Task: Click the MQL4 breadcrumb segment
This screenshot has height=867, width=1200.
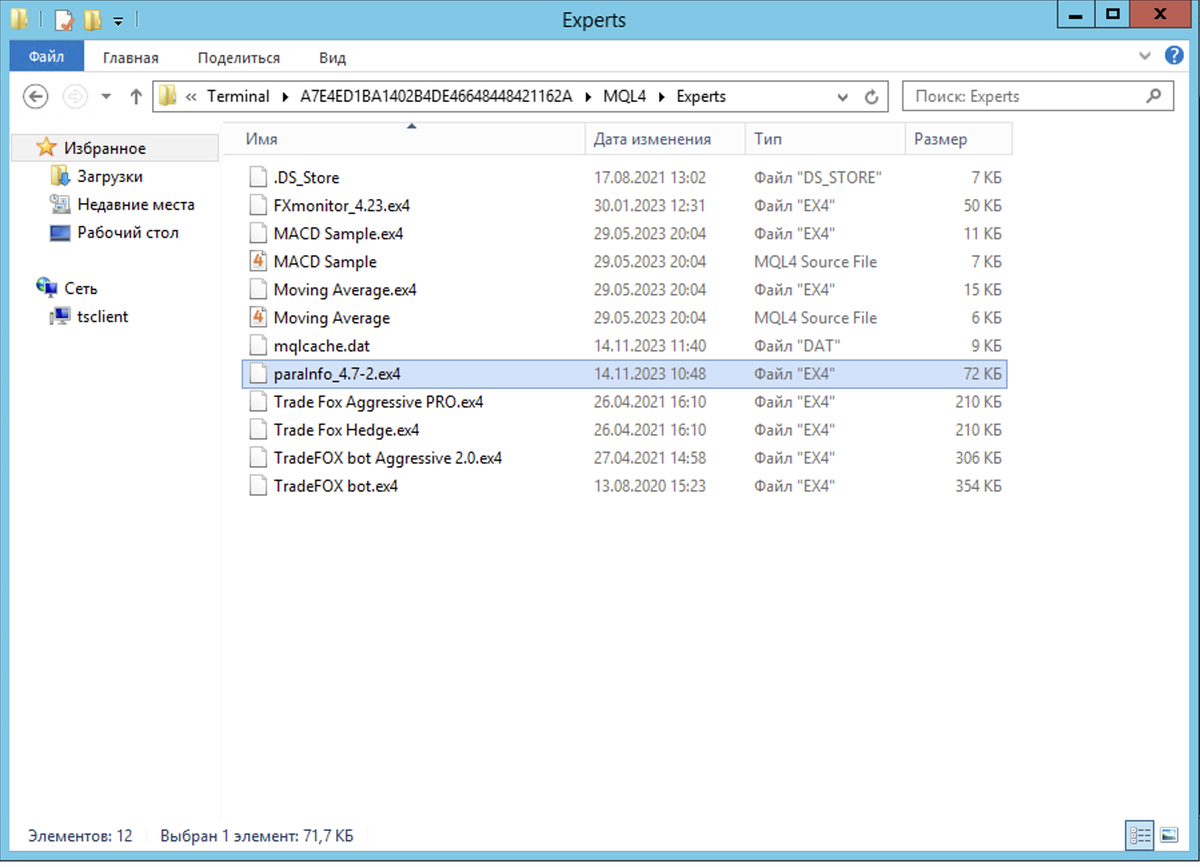Action: point(625,97)
